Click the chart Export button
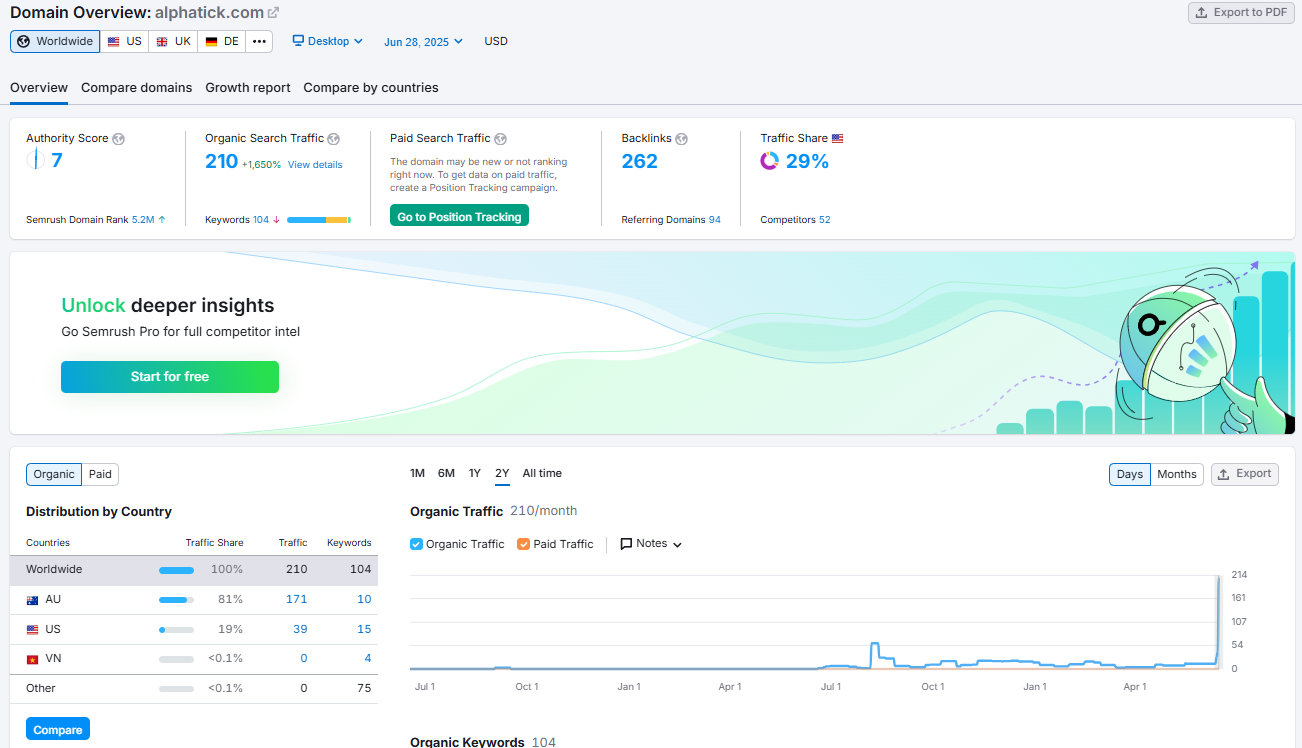The height and width of the screenshot is (748, 1302). pyautogui.click(x=1245, y=474)
